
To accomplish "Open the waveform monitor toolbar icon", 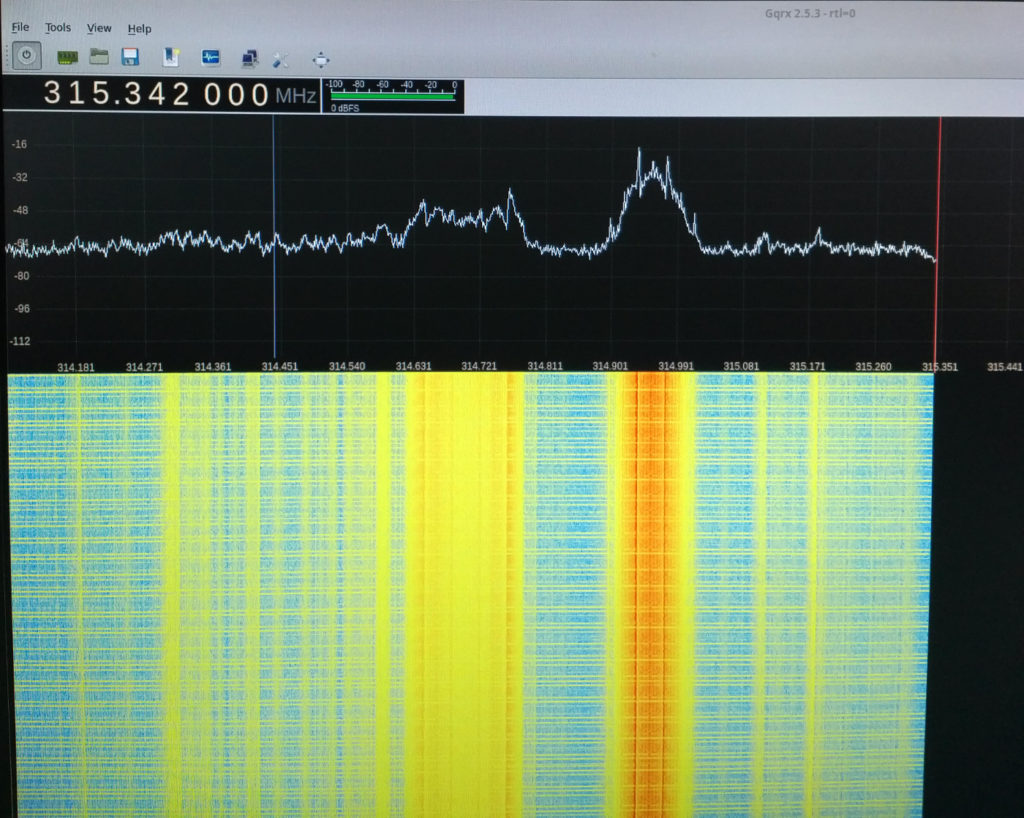I will coord(211,58).
